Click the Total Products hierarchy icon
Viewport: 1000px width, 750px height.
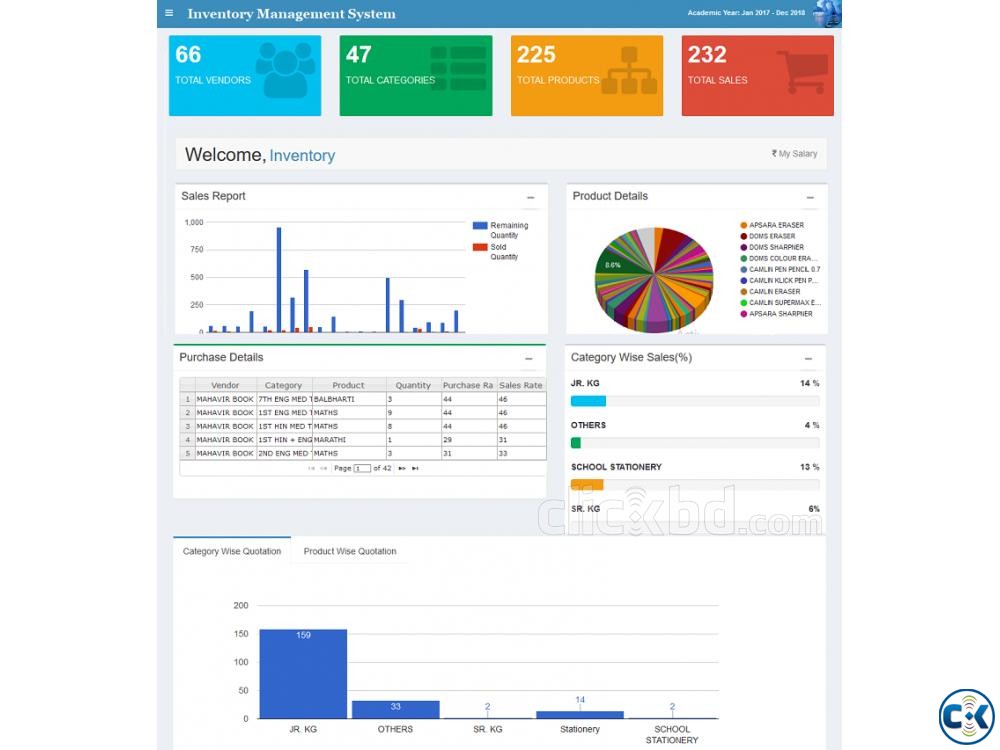coord(629,70)
